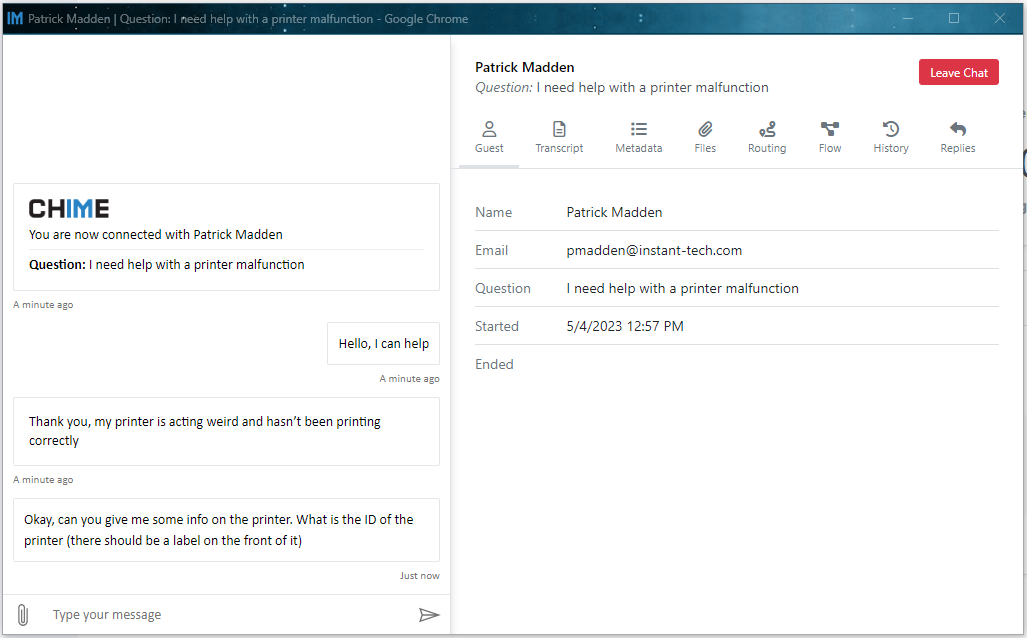Viewport: 1027px width, 638px height.
Task: Open Files paperclip icon in tab bar
Action: 705,129
